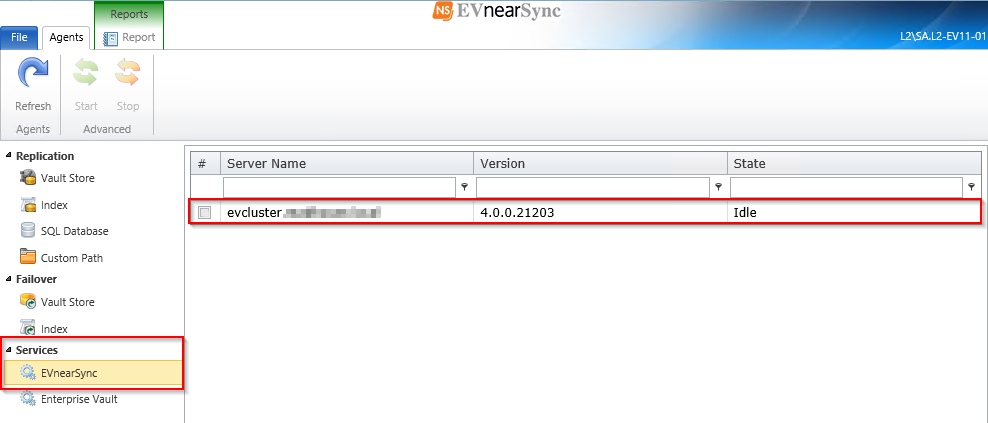
Task: Click the Idle state cell
Action: [x=854, y=213]
